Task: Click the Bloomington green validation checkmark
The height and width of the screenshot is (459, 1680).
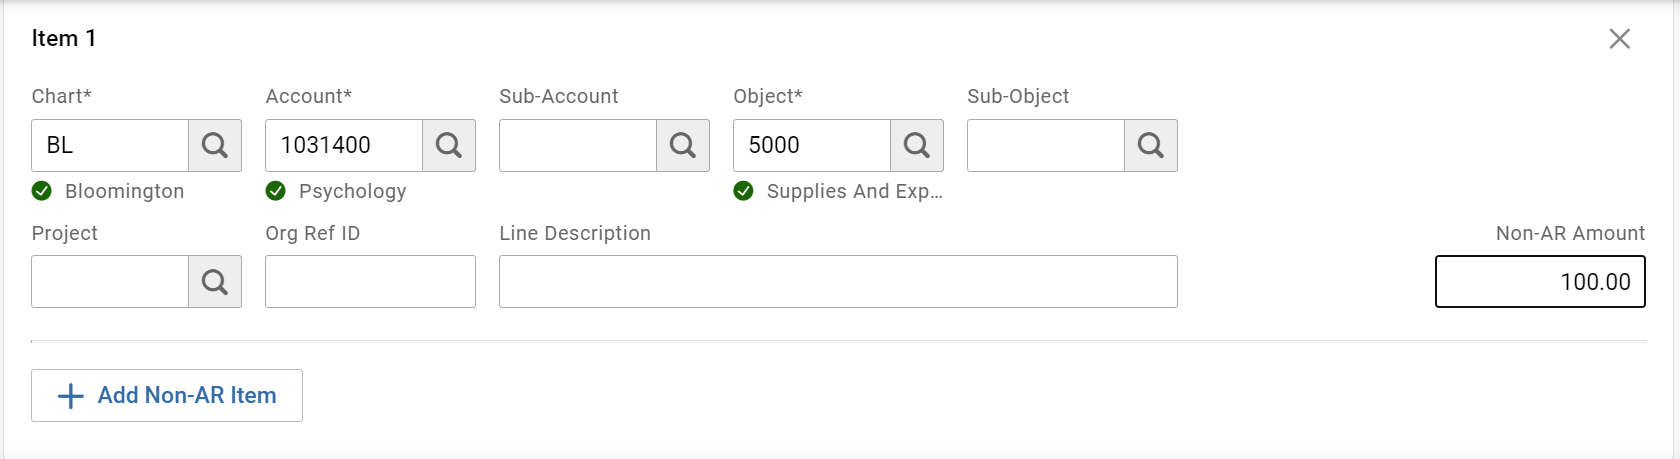Action: [x=42, y=191]
